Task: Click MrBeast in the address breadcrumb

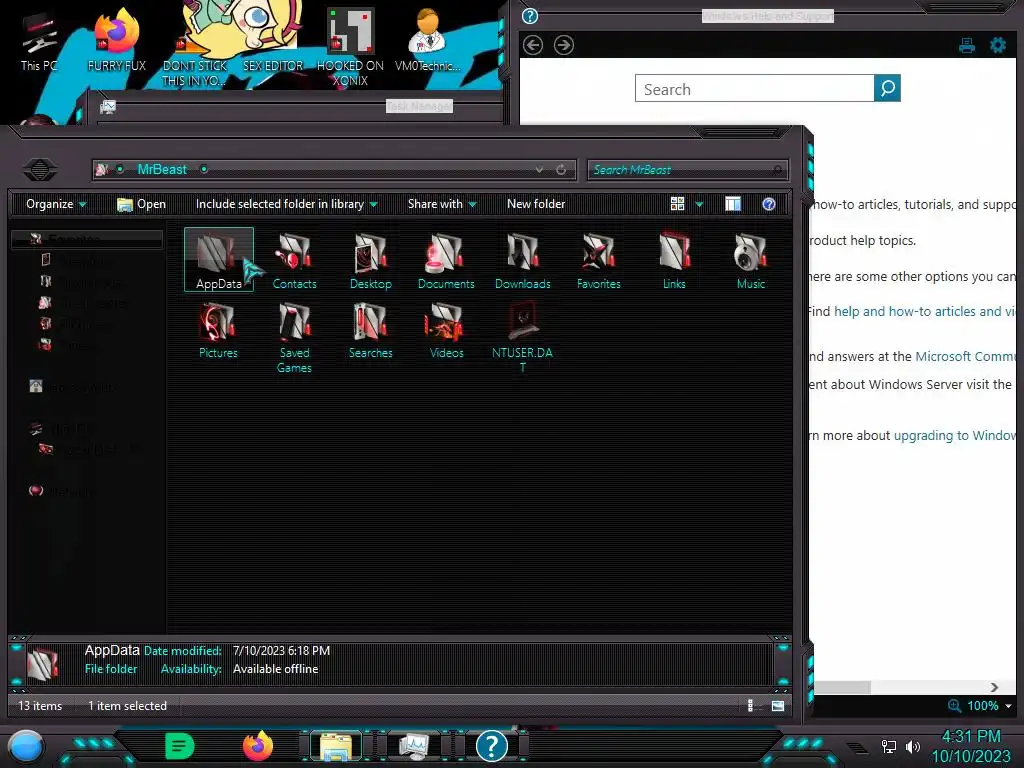Action: click(x=162, y=169)
